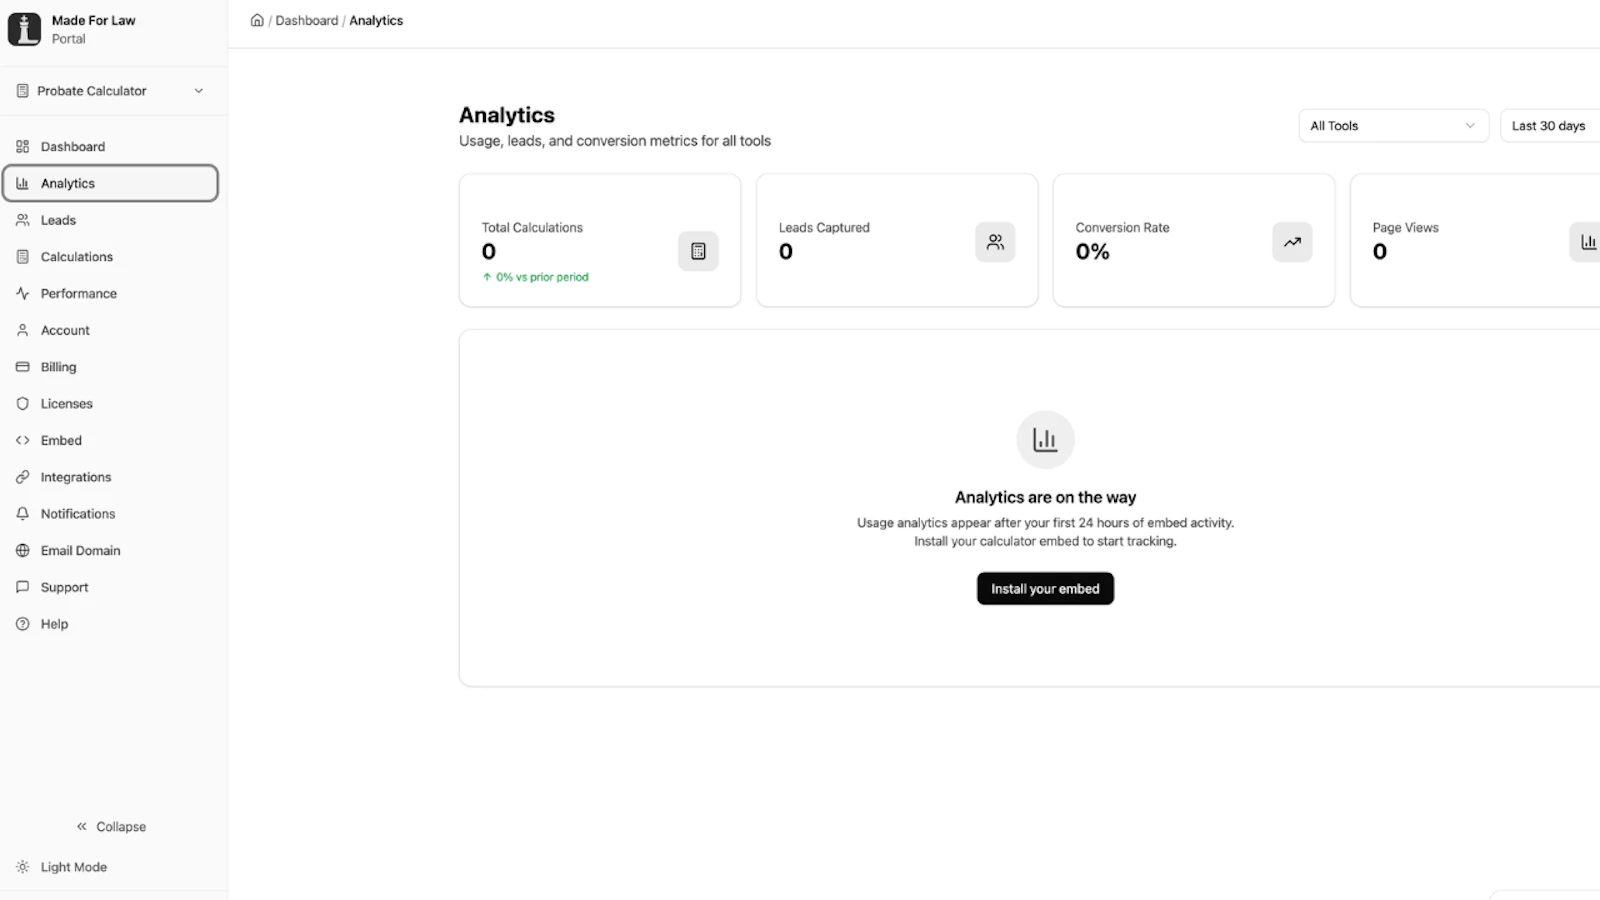The width and height of the screenshot is (1600, 900).
Task: Open Integrations page link
Action: [110, 477]
